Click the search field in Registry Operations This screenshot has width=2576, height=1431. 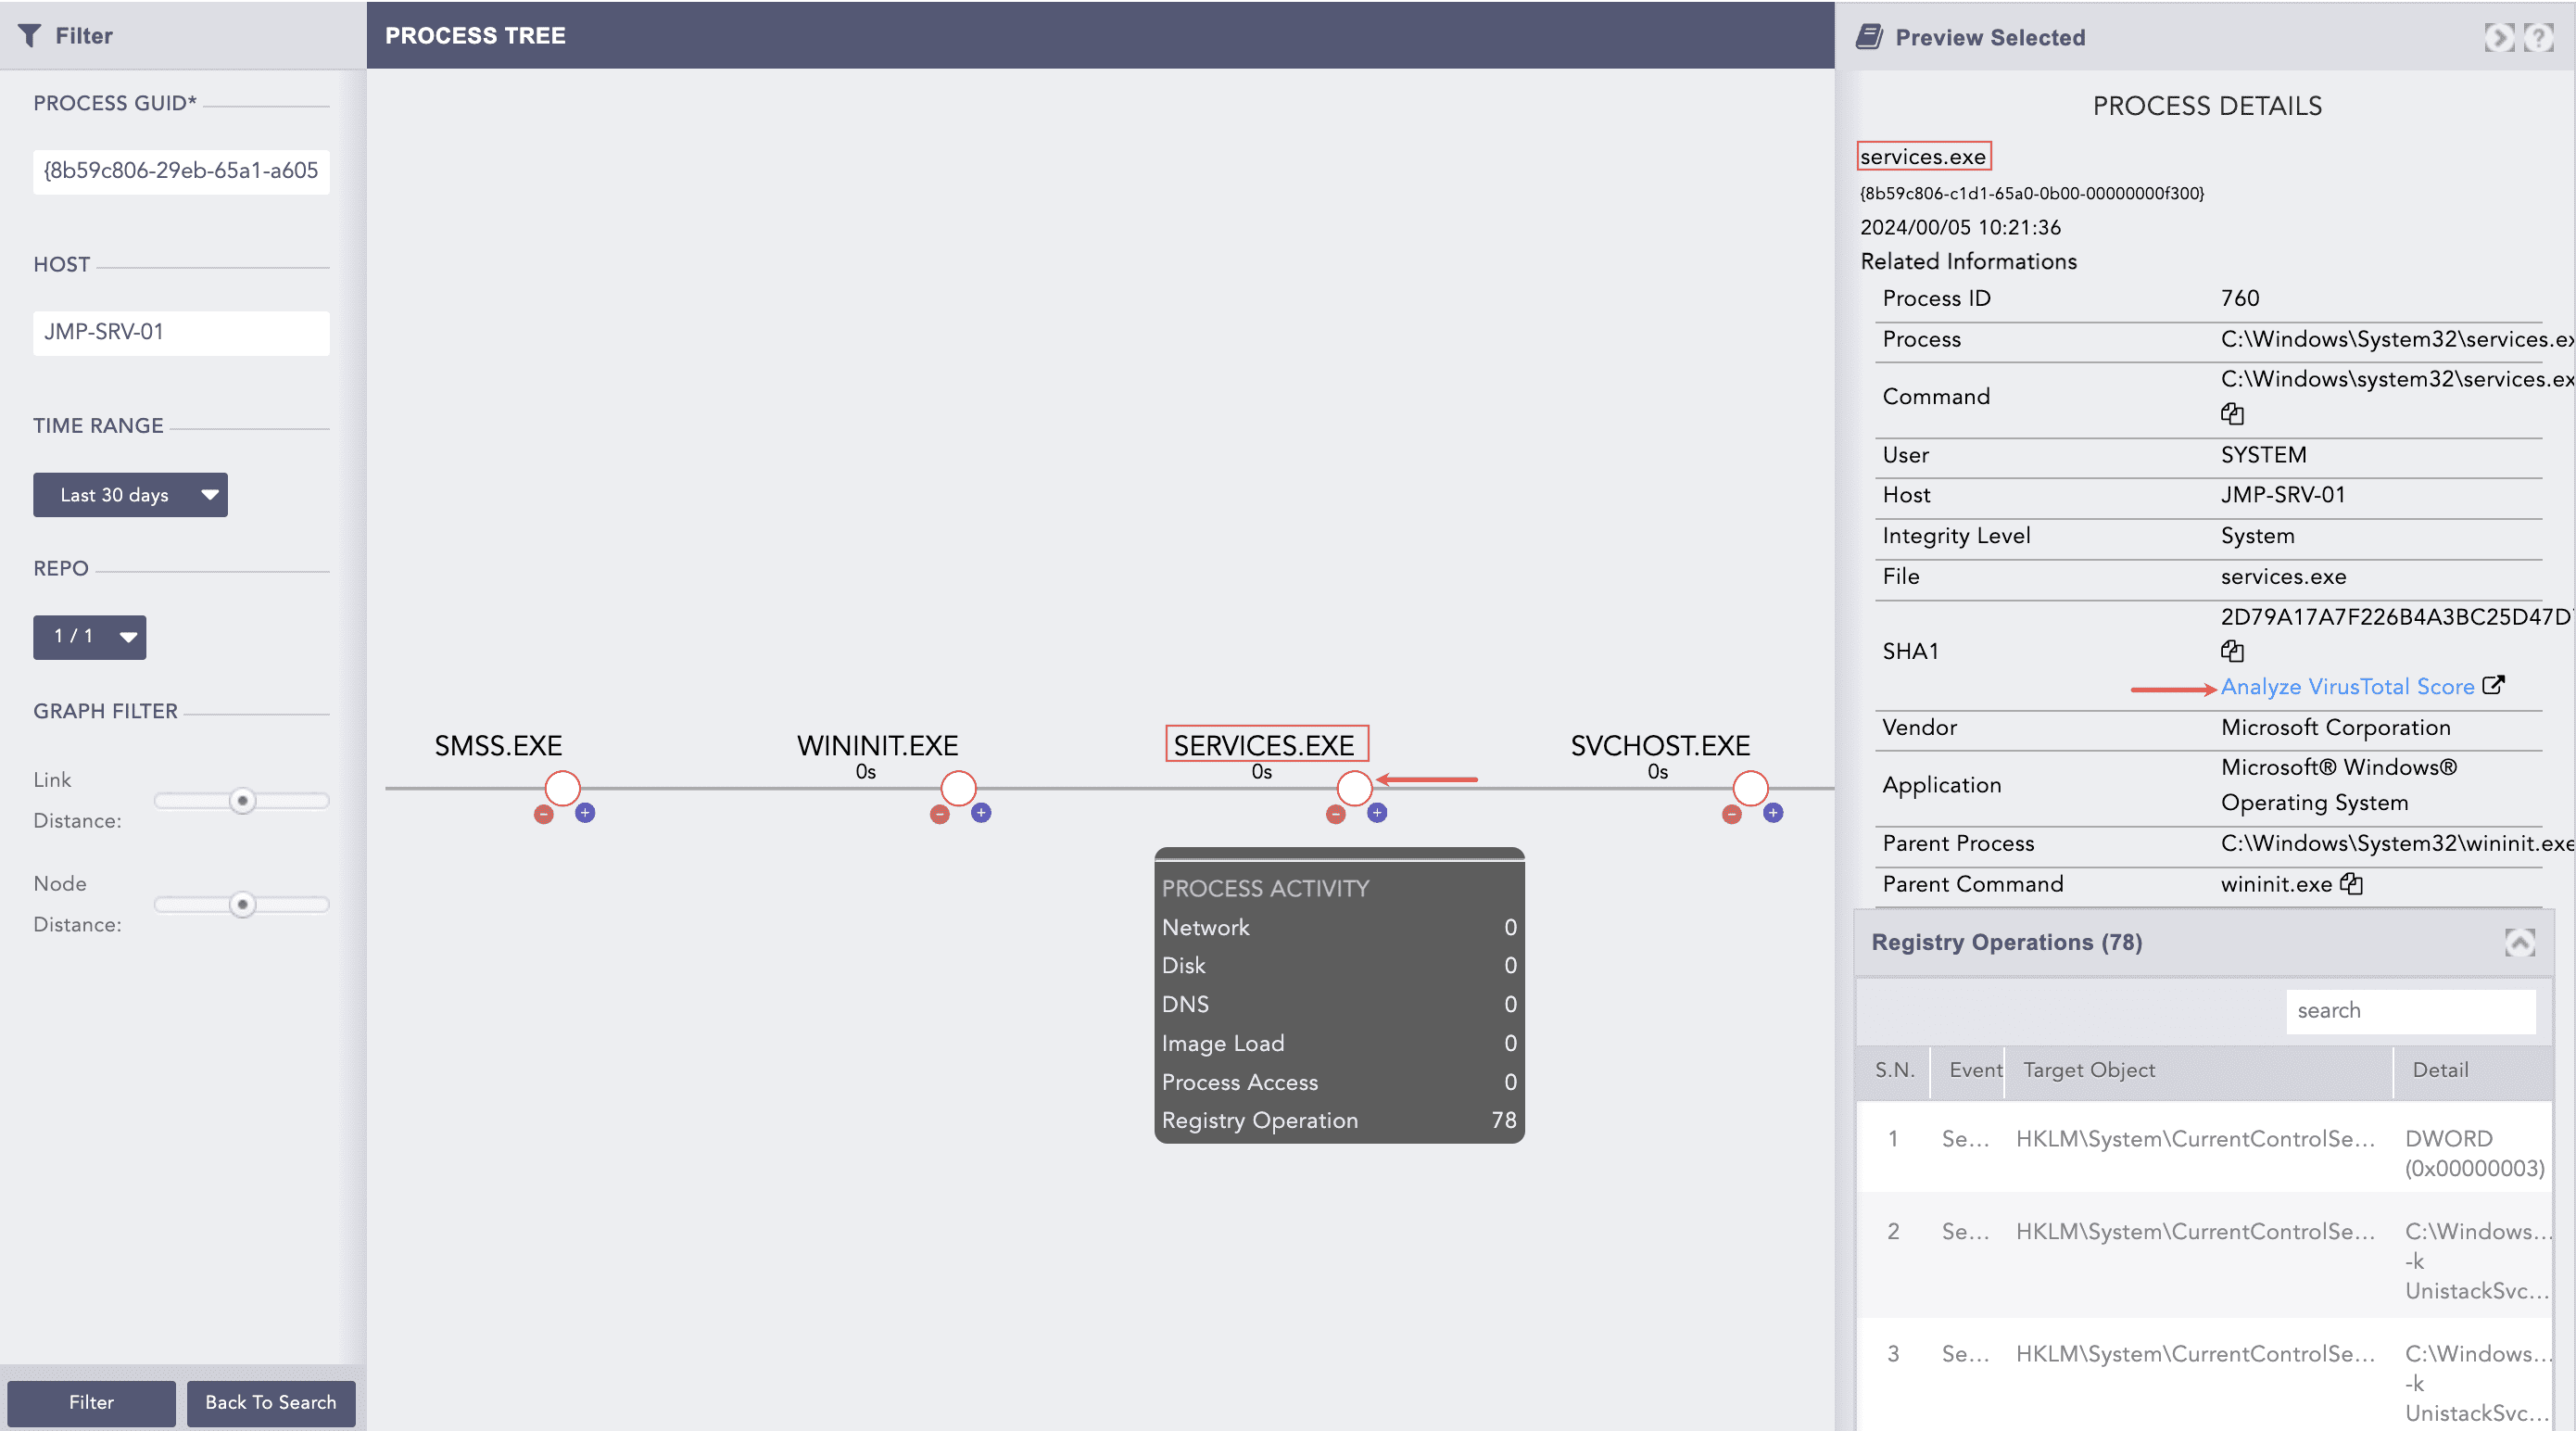click(x=2411, y=1010)
